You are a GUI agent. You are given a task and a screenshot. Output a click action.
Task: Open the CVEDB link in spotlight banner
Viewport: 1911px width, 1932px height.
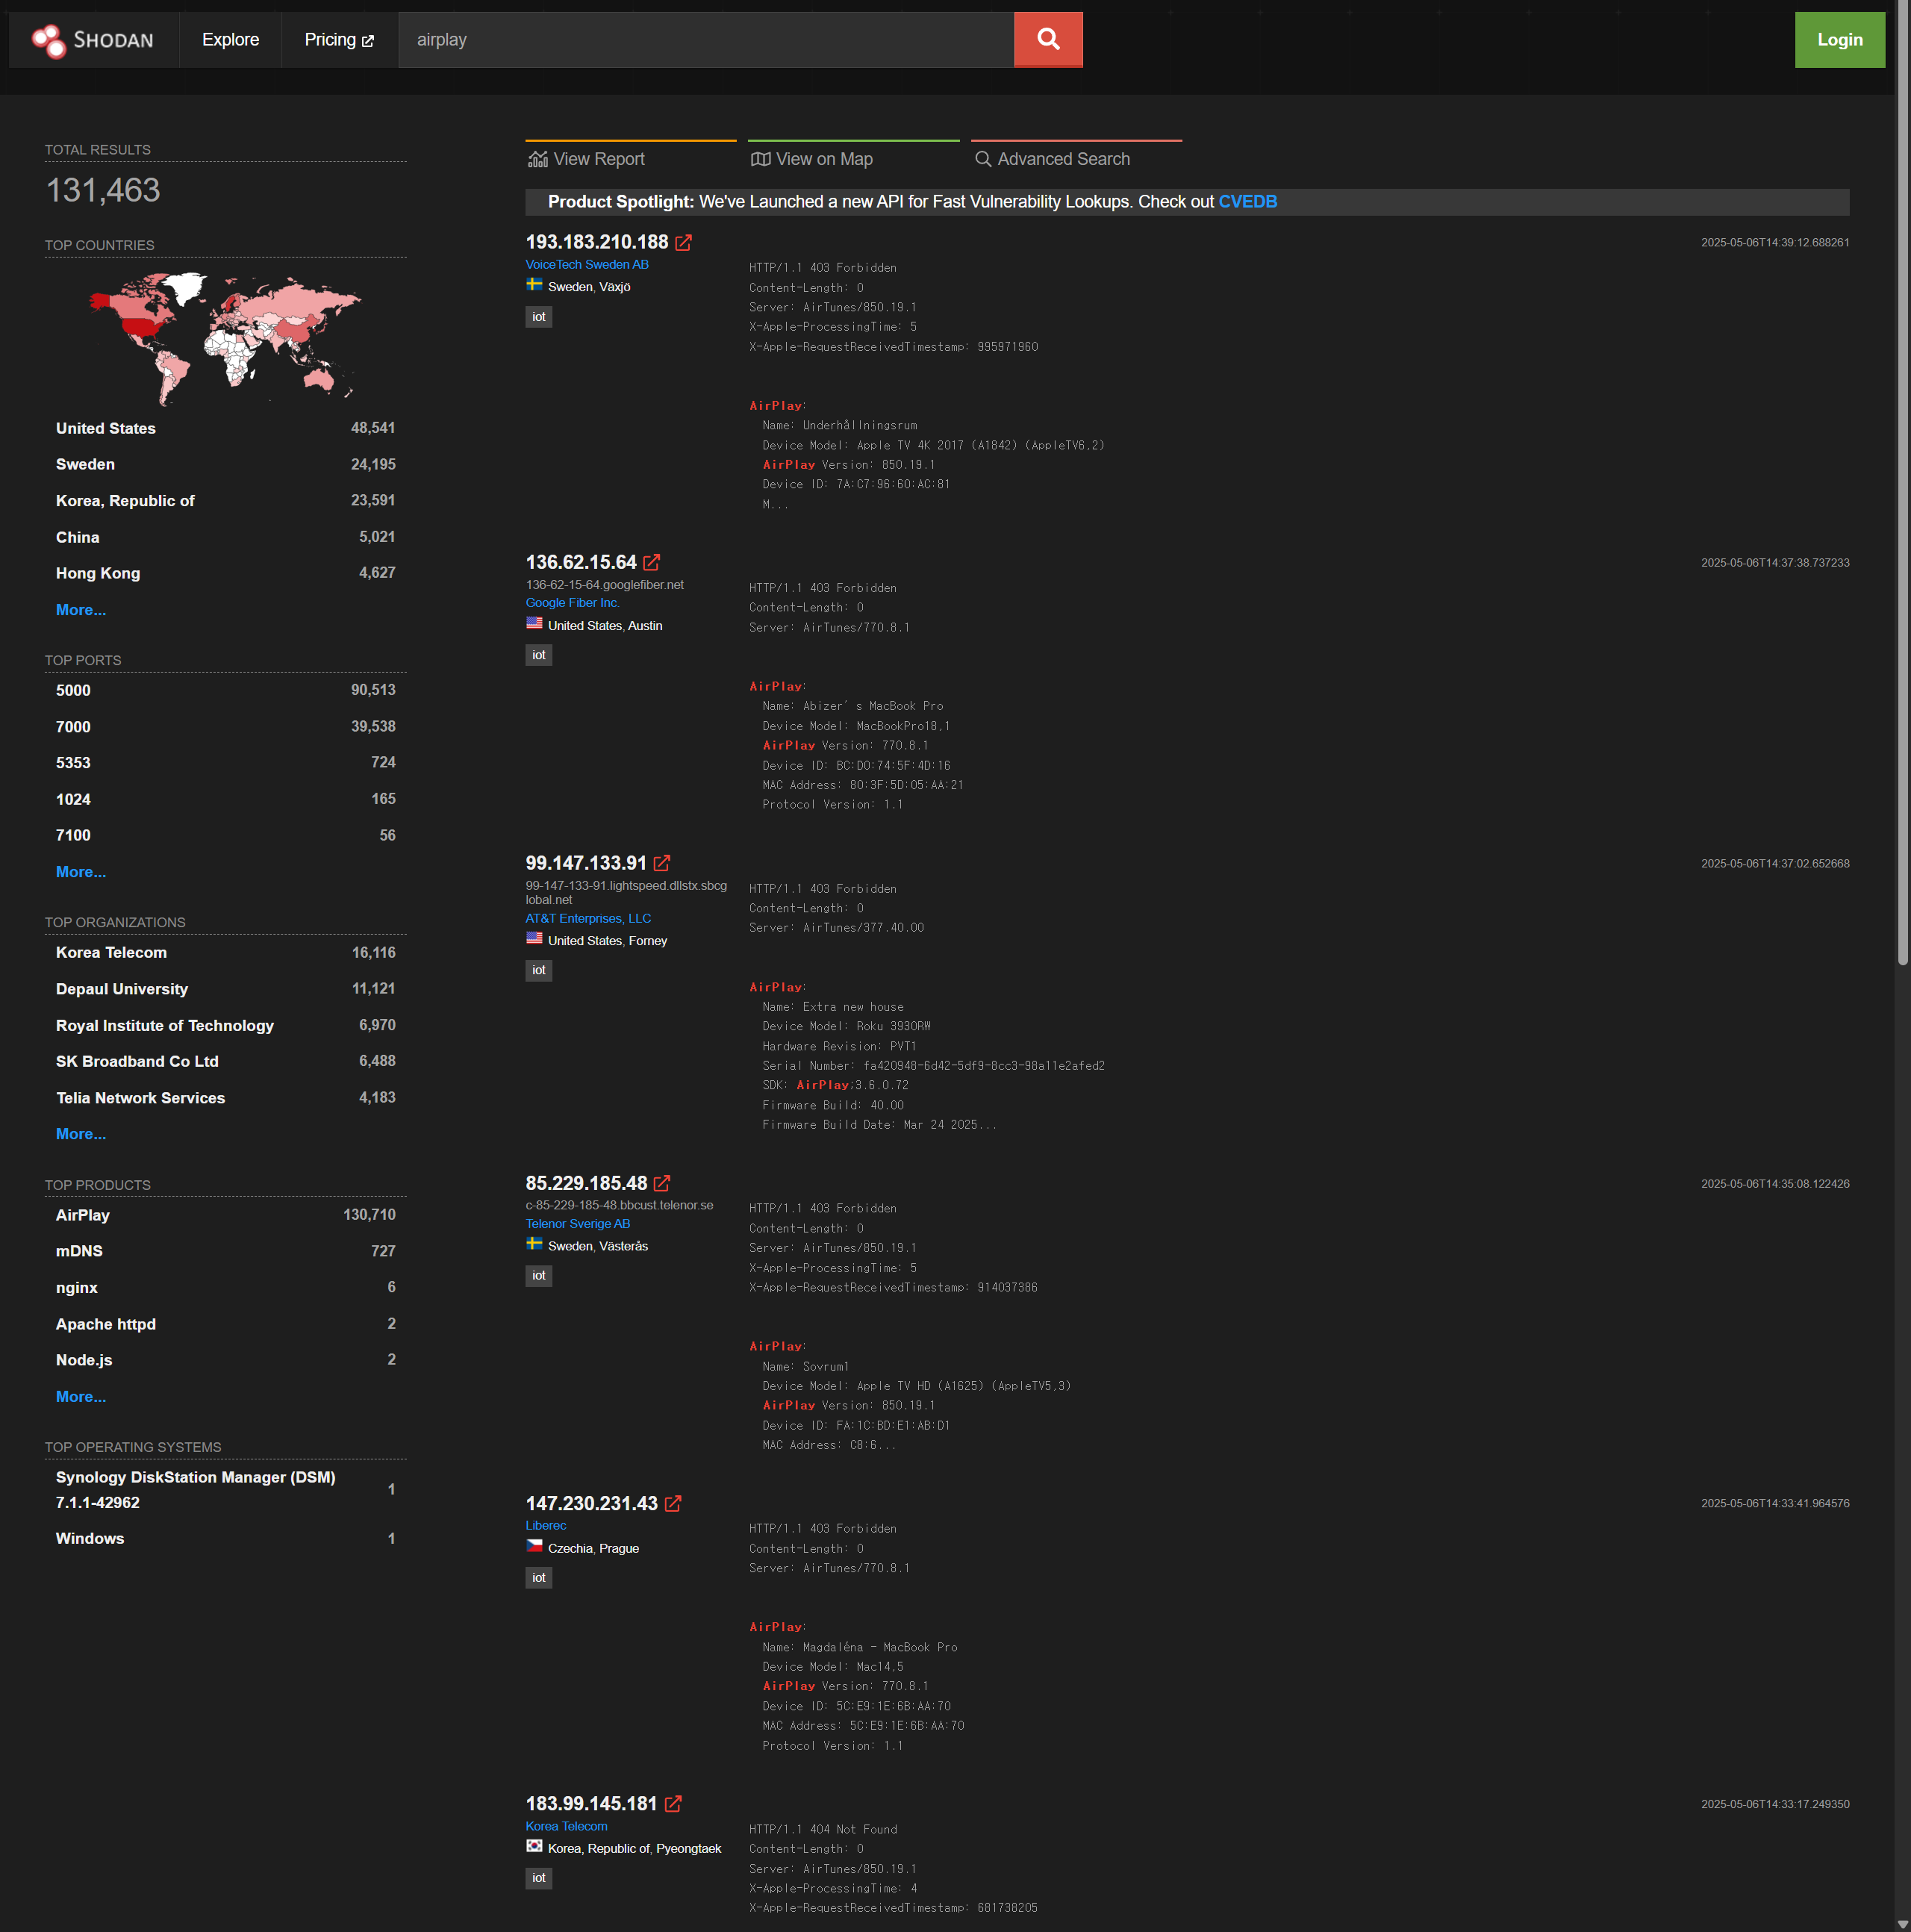1247,202
